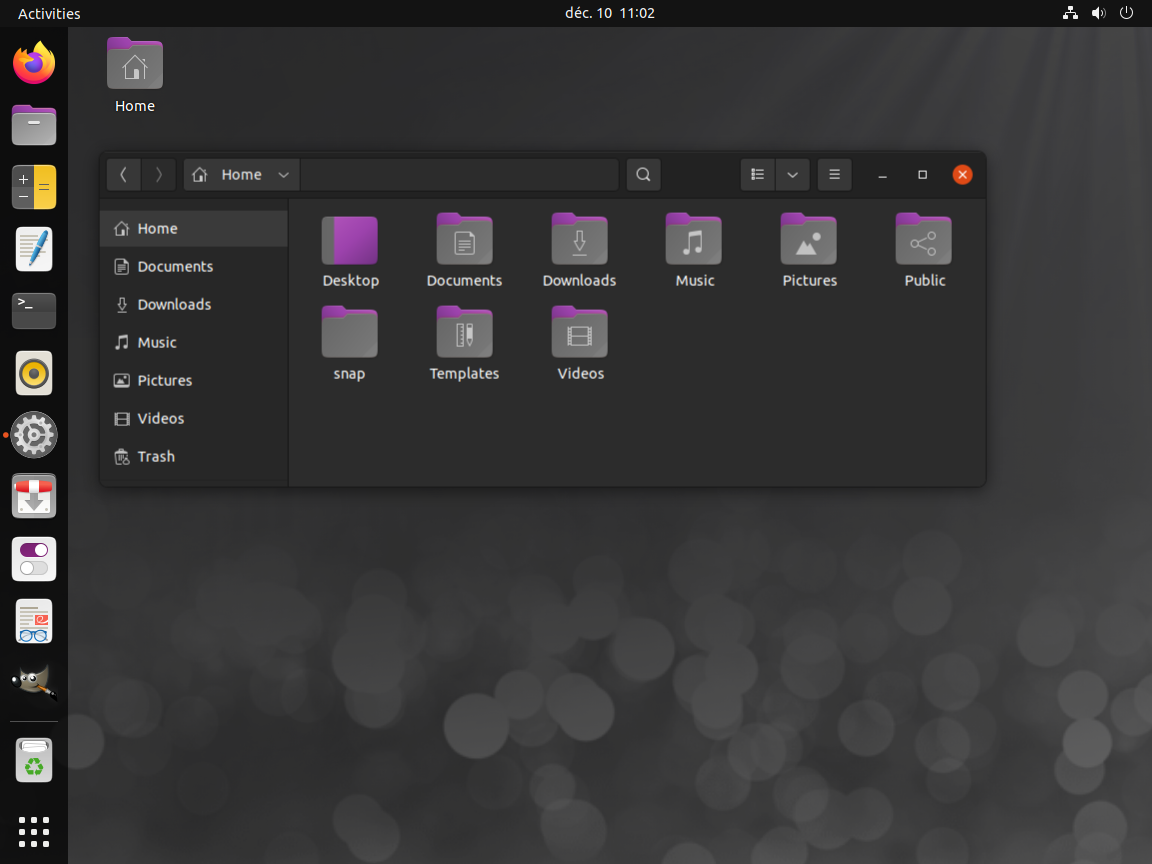The width and height of the screenshot is (1152, 864).
Task: Launch Calculator from the dock
Action: click(x=34, y=187)
